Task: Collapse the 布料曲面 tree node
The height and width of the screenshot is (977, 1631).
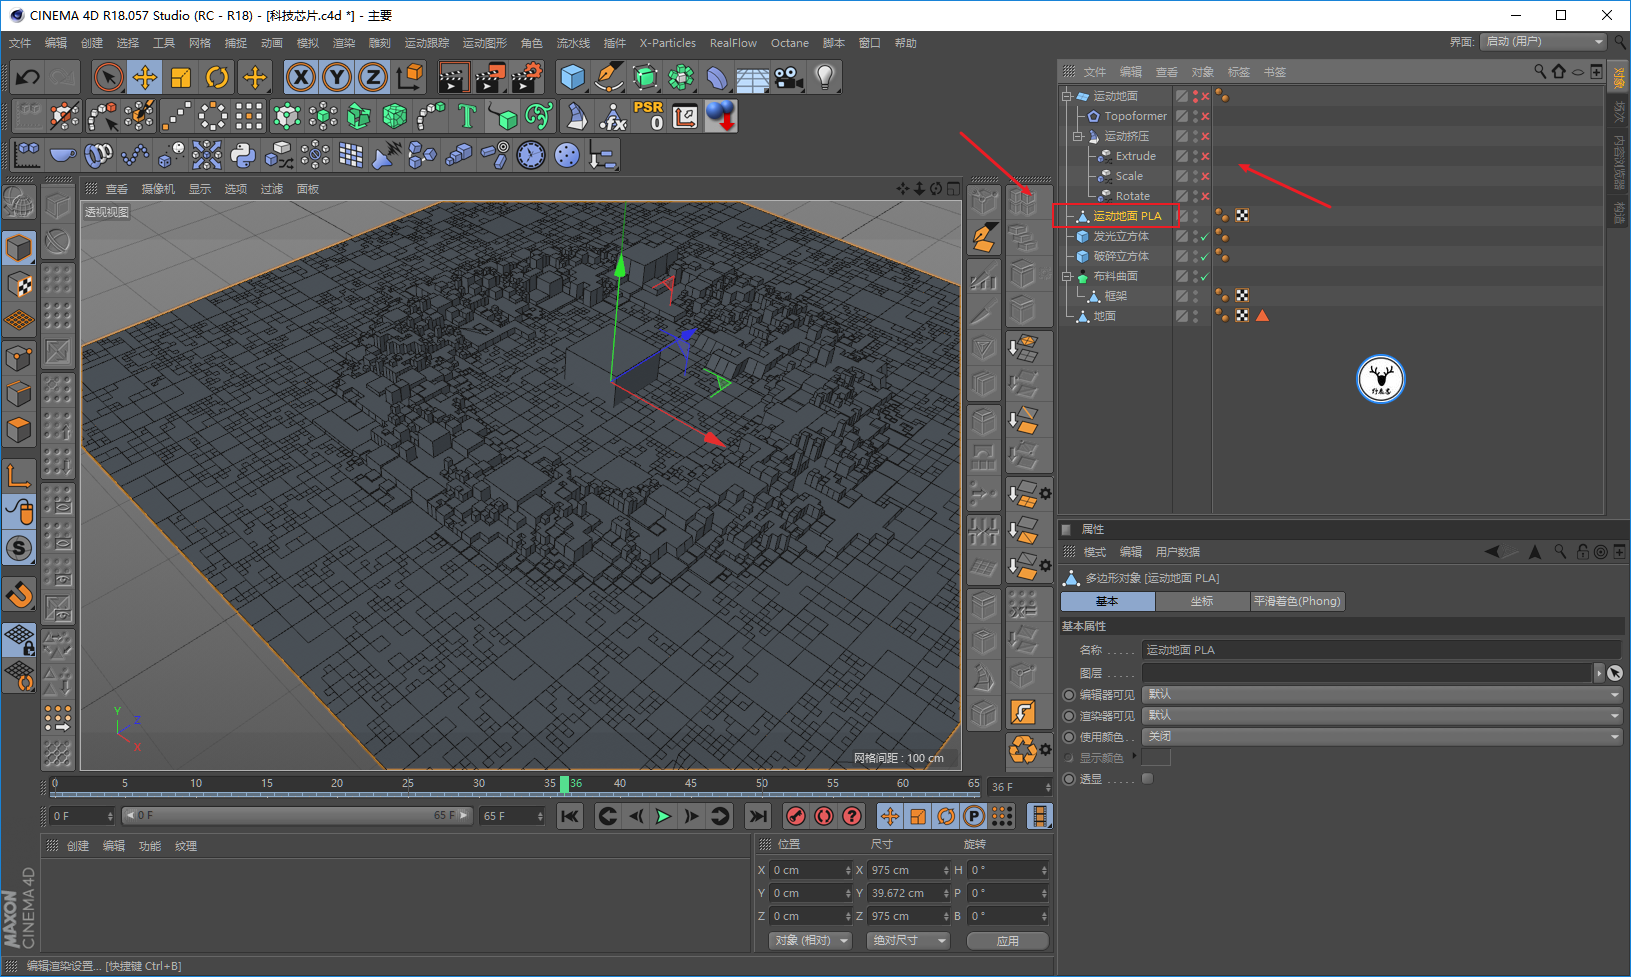Action: coord(1066,276)
